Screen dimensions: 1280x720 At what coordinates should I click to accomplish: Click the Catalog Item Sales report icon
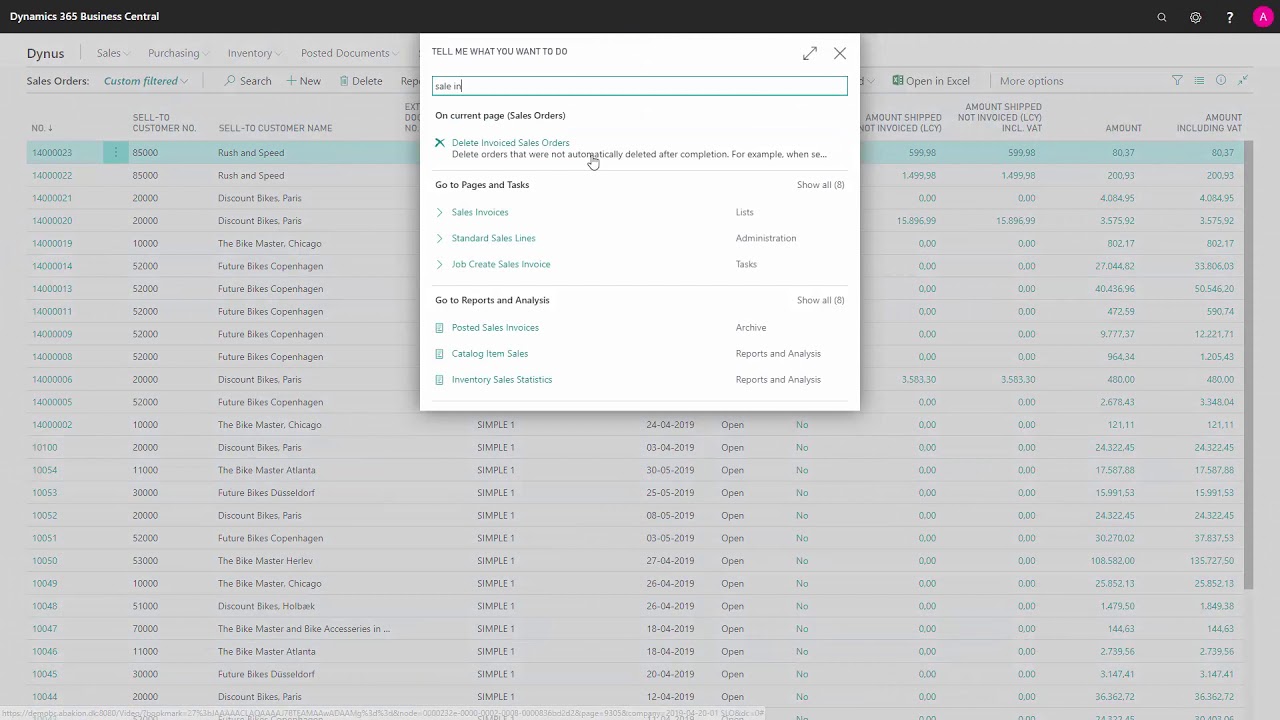[x=440, y=354]
